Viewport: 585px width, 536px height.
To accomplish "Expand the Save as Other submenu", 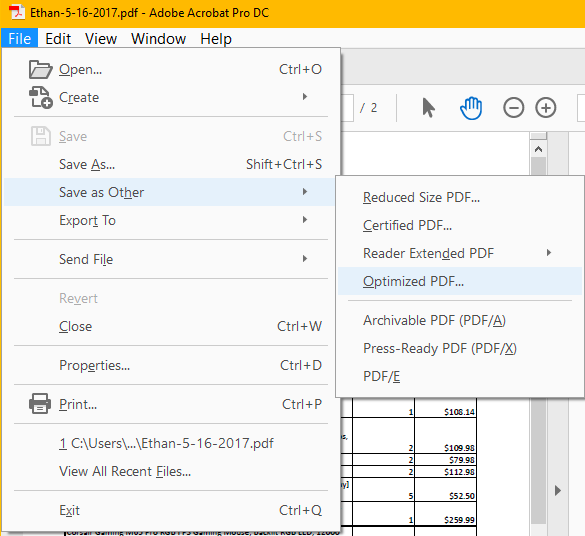I will (170, 192).
